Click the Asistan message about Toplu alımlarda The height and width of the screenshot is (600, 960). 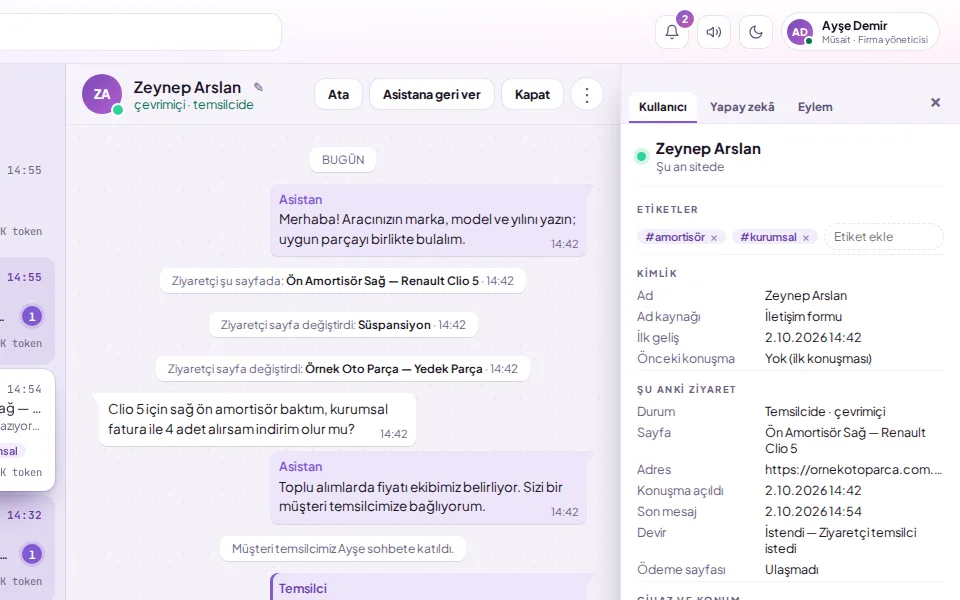pos(429,489)
